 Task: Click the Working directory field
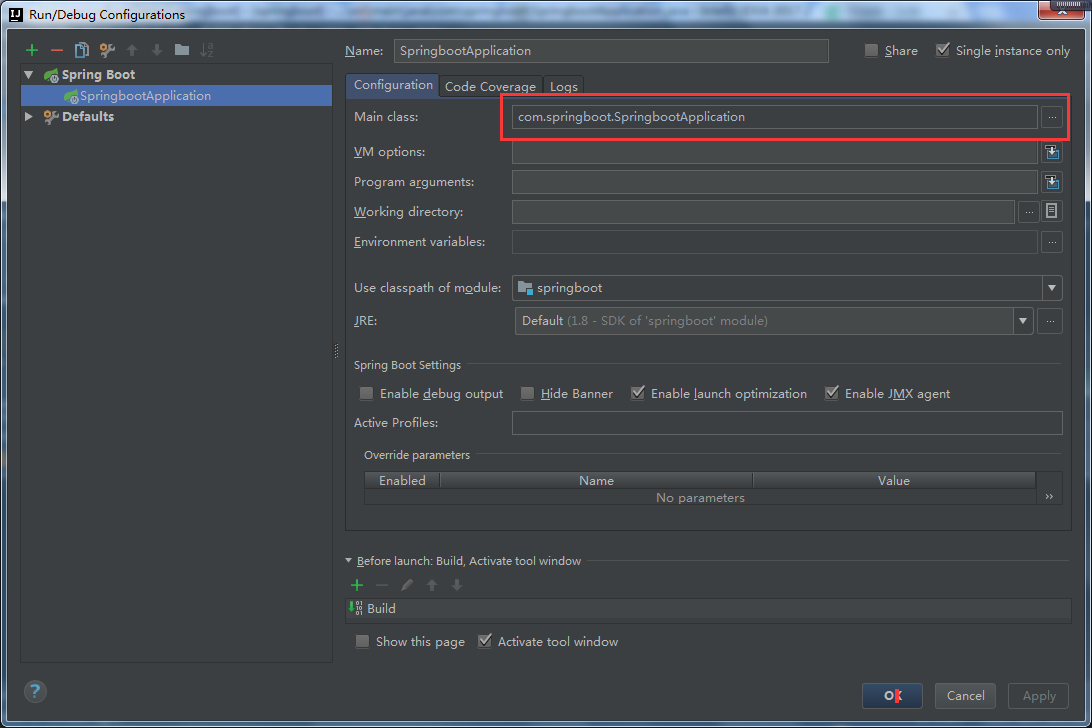[x=763, y=212]
